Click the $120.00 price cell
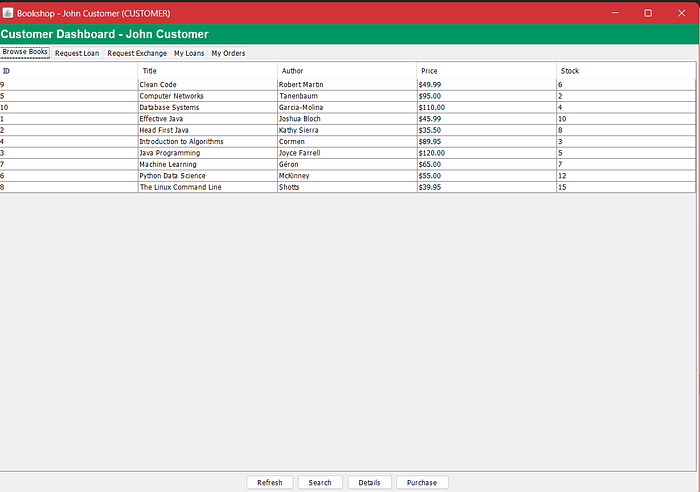Screen dimensions: 700x492 pyautogui.click(x=487, y=153)
